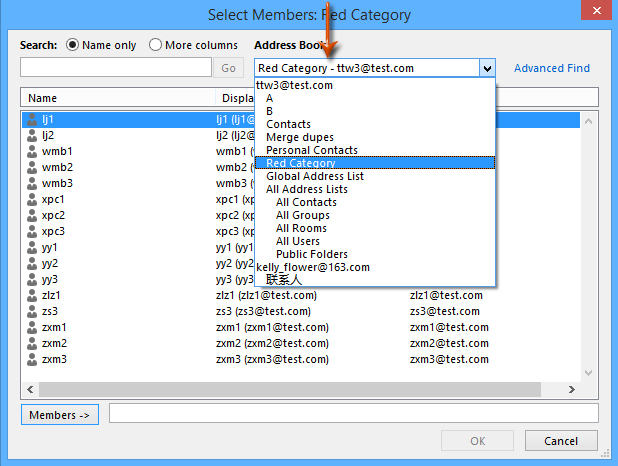This screenshot has height=466, width=618.
Task: Click the wmb1 contact icon
Action: 32,152
